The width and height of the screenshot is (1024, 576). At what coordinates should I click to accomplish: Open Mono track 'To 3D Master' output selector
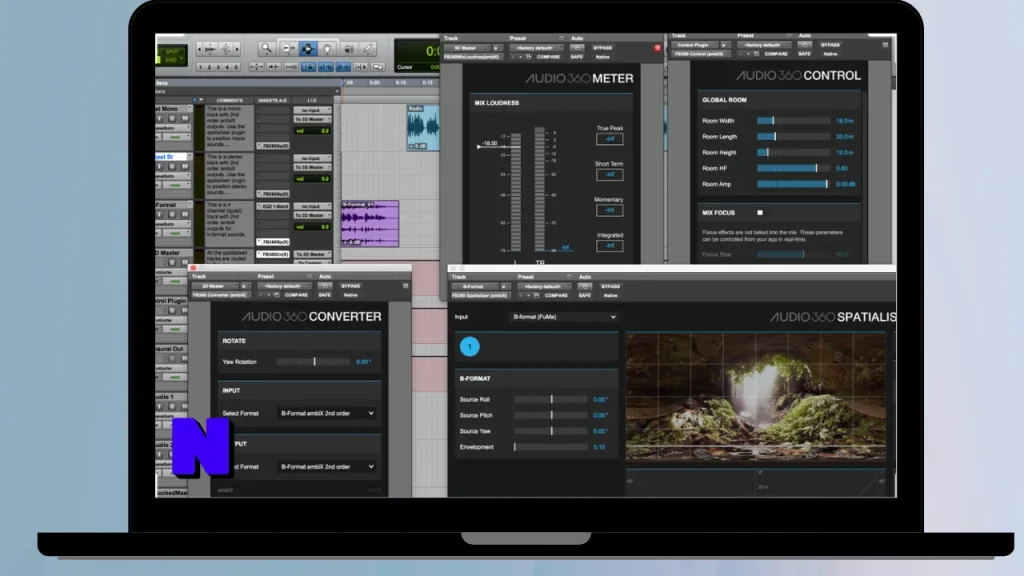pyautogui.click(x=312, y=120)
